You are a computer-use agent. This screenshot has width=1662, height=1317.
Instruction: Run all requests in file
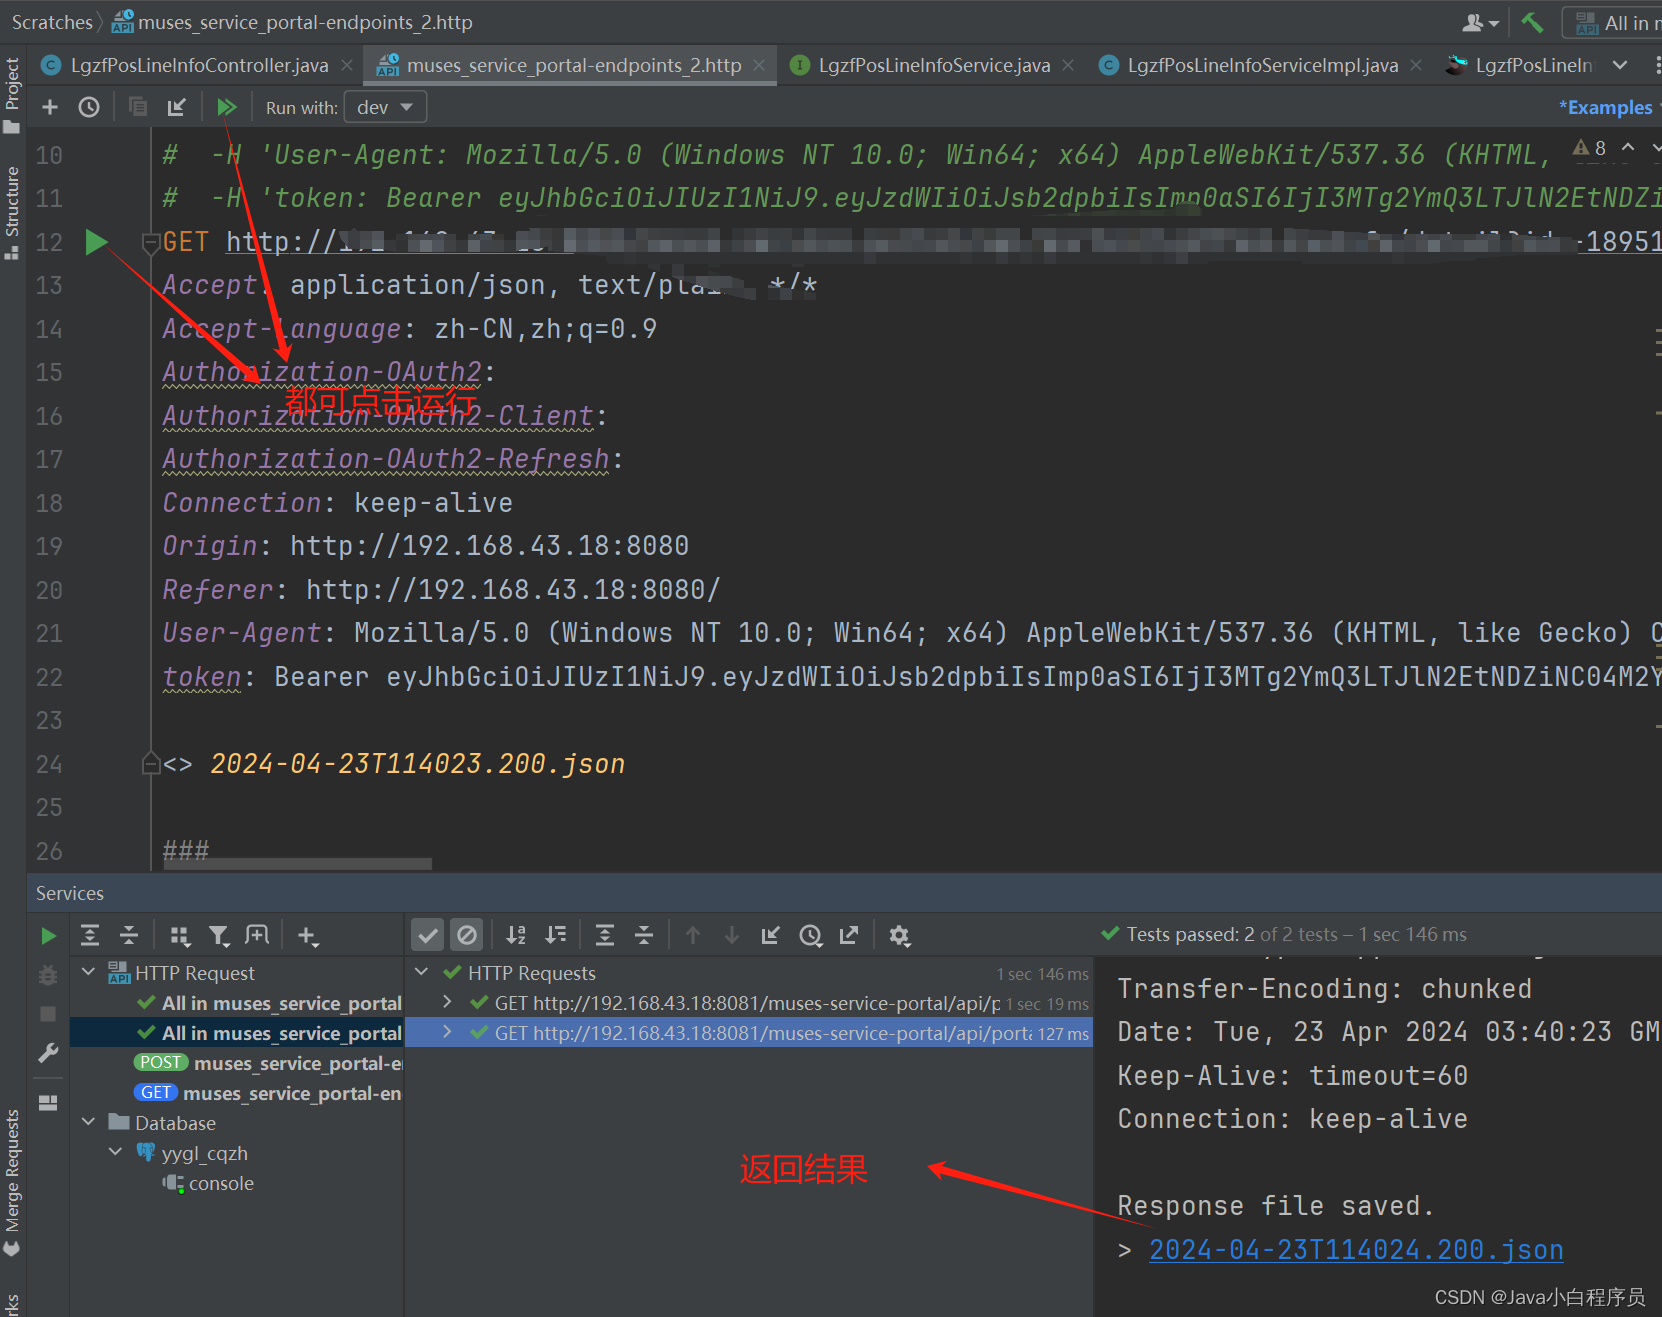(227, 107)
